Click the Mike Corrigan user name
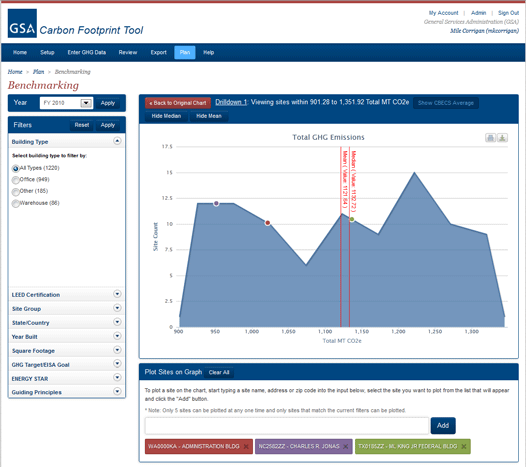 tap(484, 31)
